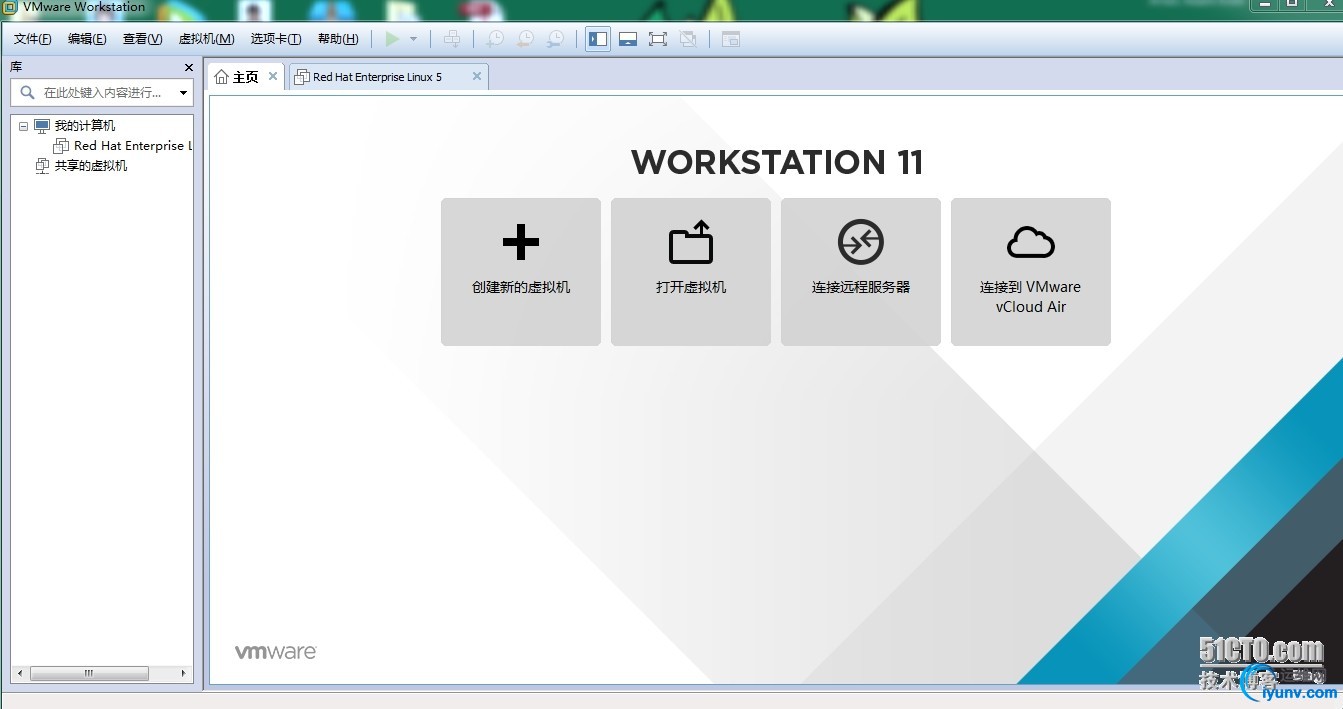Select 共享的虚拟机 in the library tree
The height and width of the screenshot is (709, 1343).
tap(91, 166)
